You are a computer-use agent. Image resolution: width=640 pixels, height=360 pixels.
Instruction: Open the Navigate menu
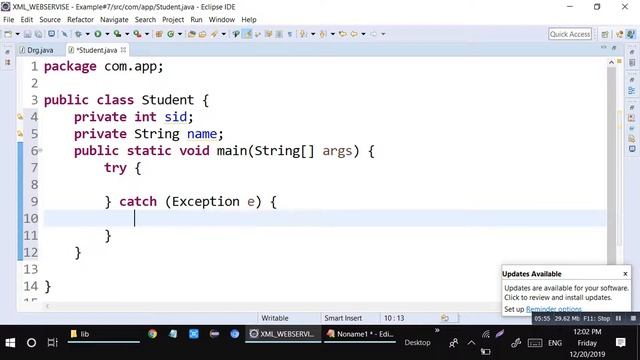(x=114, y=20)
